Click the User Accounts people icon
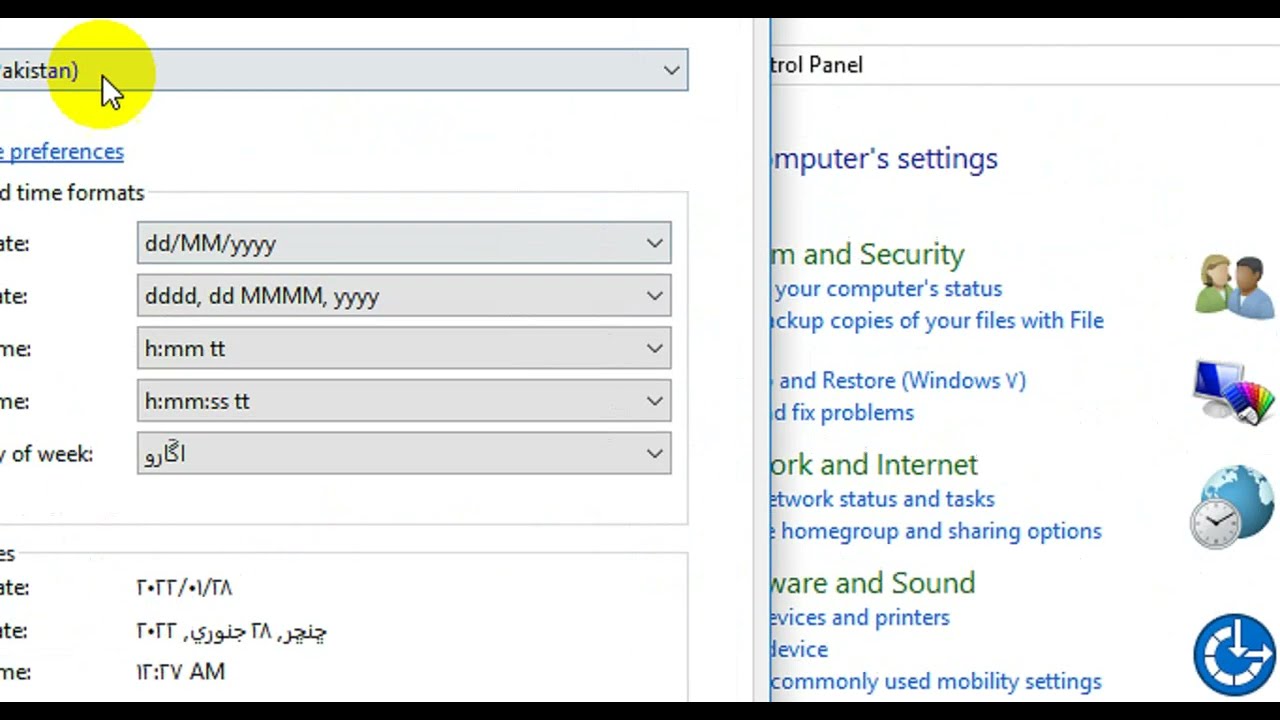Image resolution: width=1280 pixels, height=720 pixels. tap(1236, 286)
